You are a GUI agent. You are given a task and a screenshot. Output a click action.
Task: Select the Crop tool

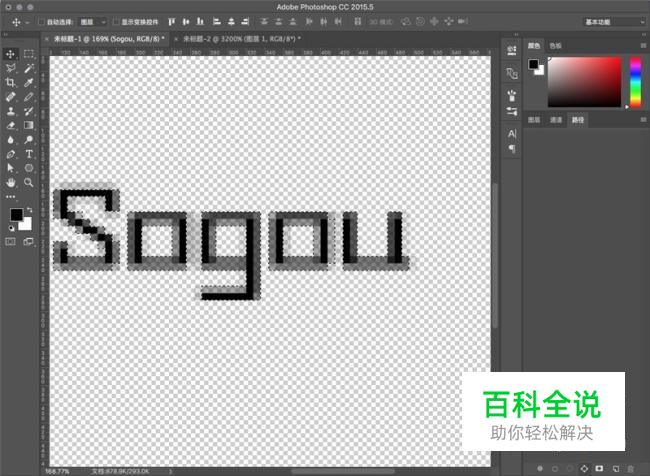click(10, 83)
